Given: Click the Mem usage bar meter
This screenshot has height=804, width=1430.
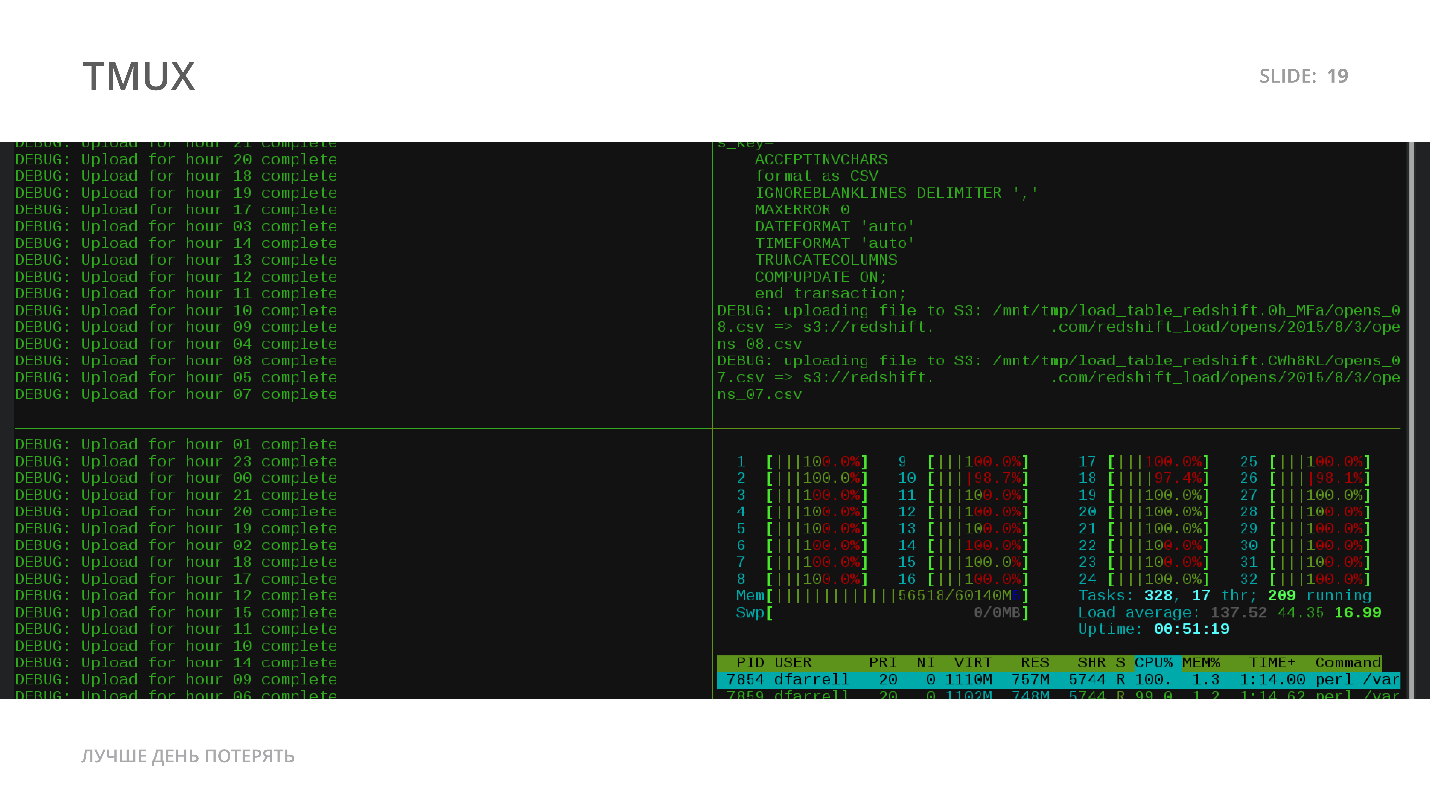Looking at the screenshot, I should coord(882,595).
